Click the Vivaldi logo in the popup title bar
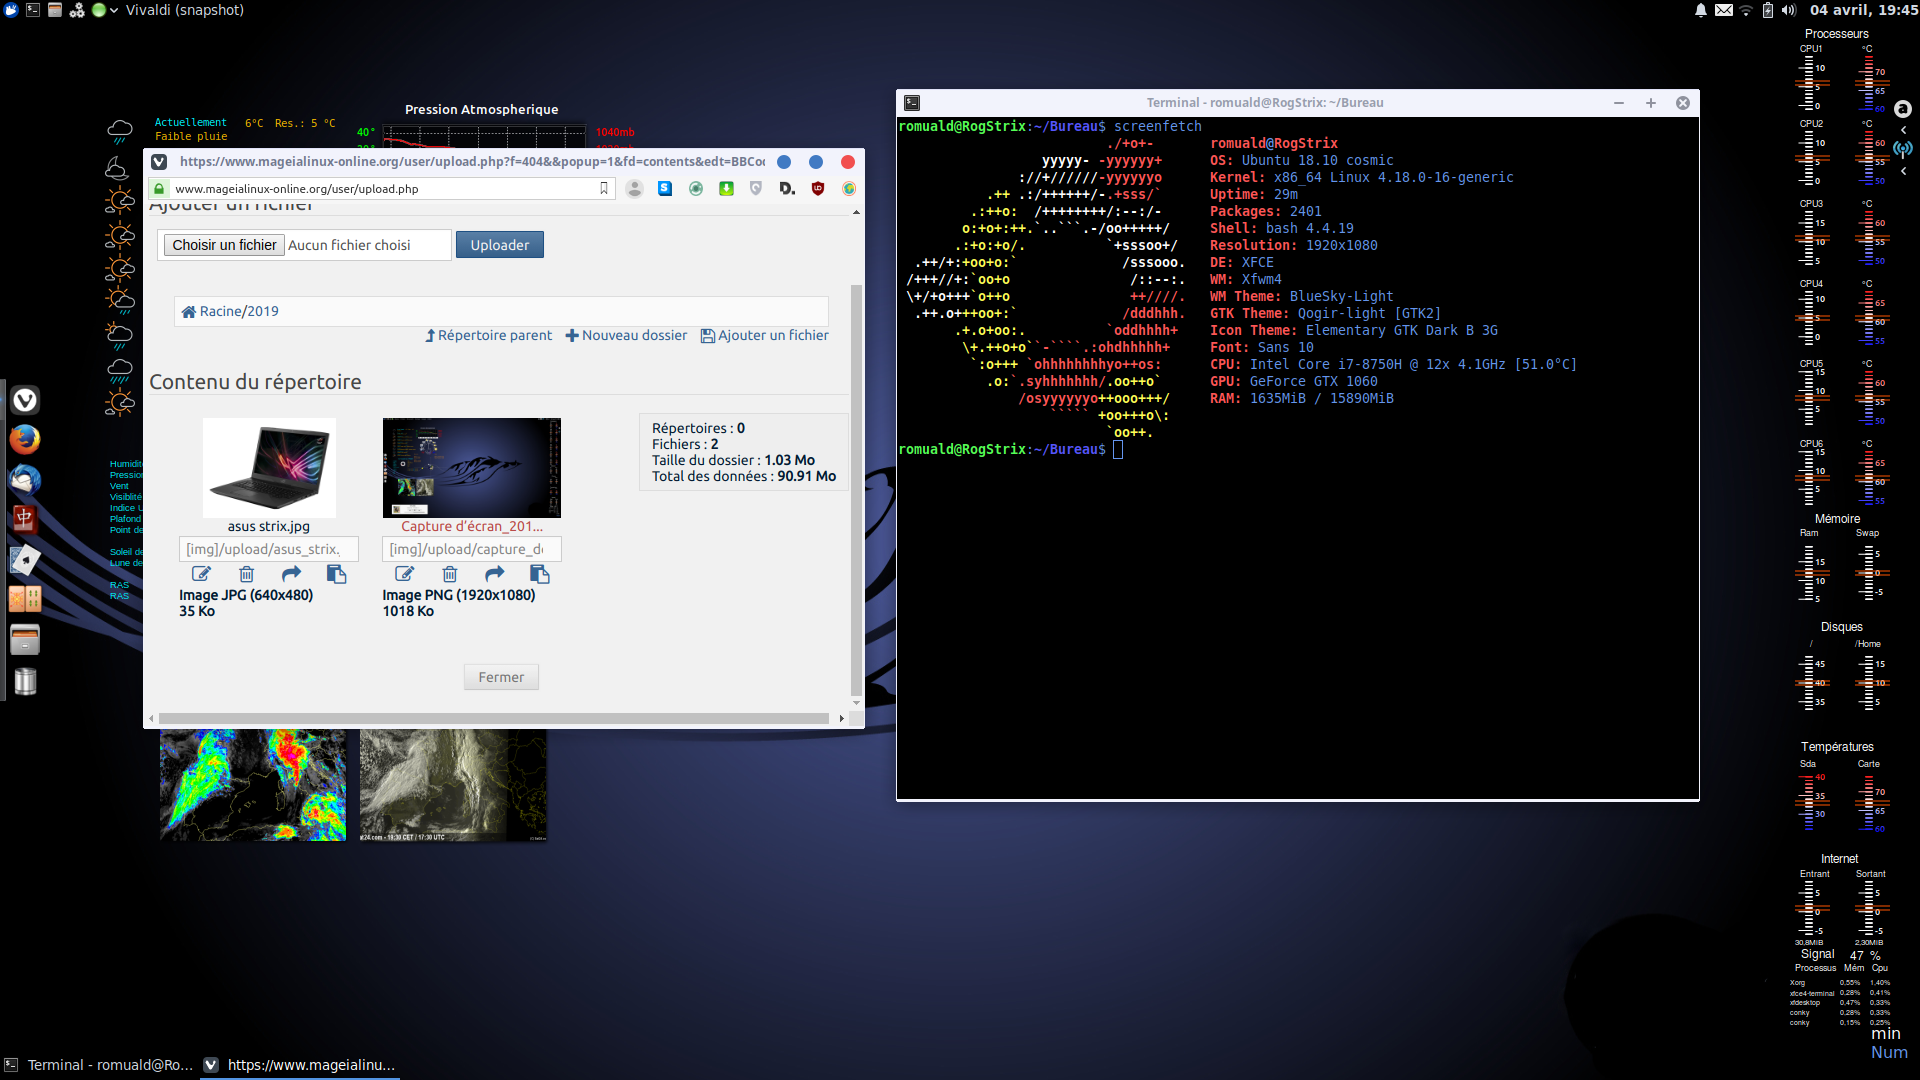1920x1080 pixels. (x=159, y=162)
